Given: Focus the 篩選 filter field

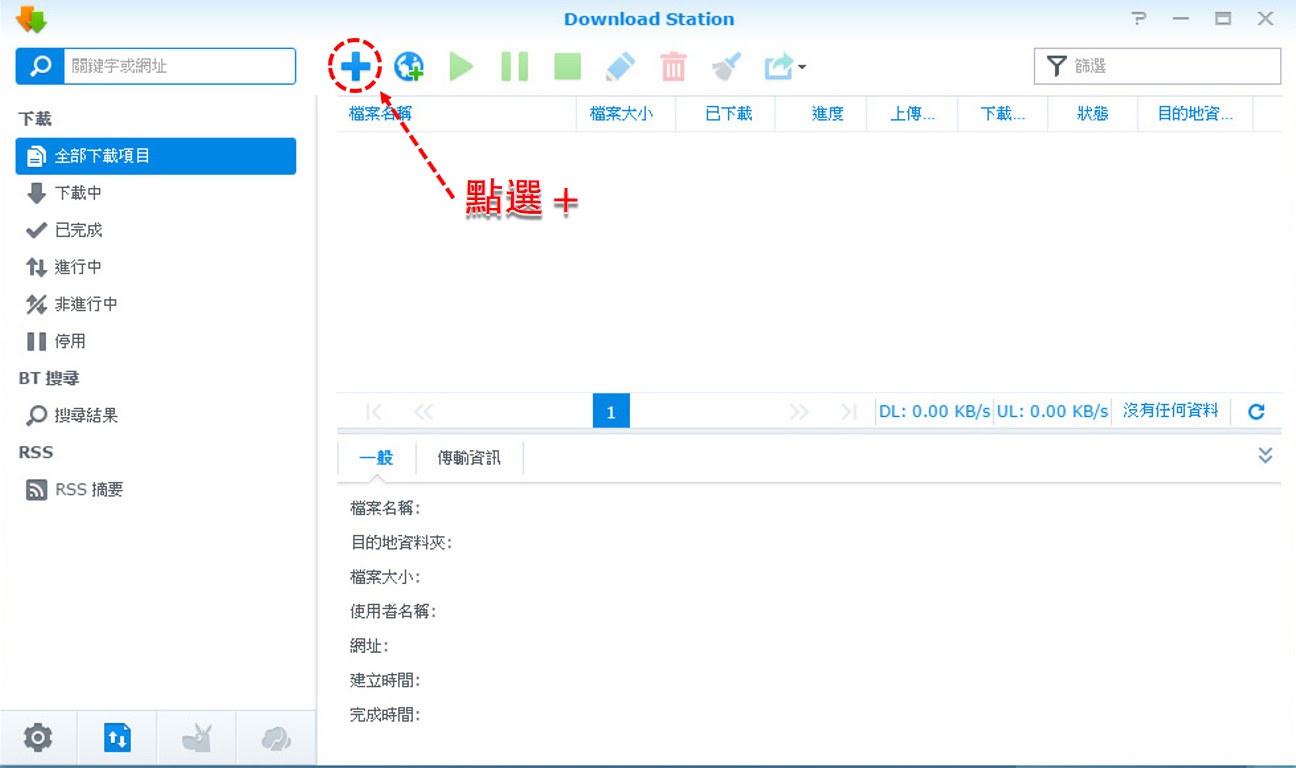Looking at the screenshot, I should click(1158, 66).
